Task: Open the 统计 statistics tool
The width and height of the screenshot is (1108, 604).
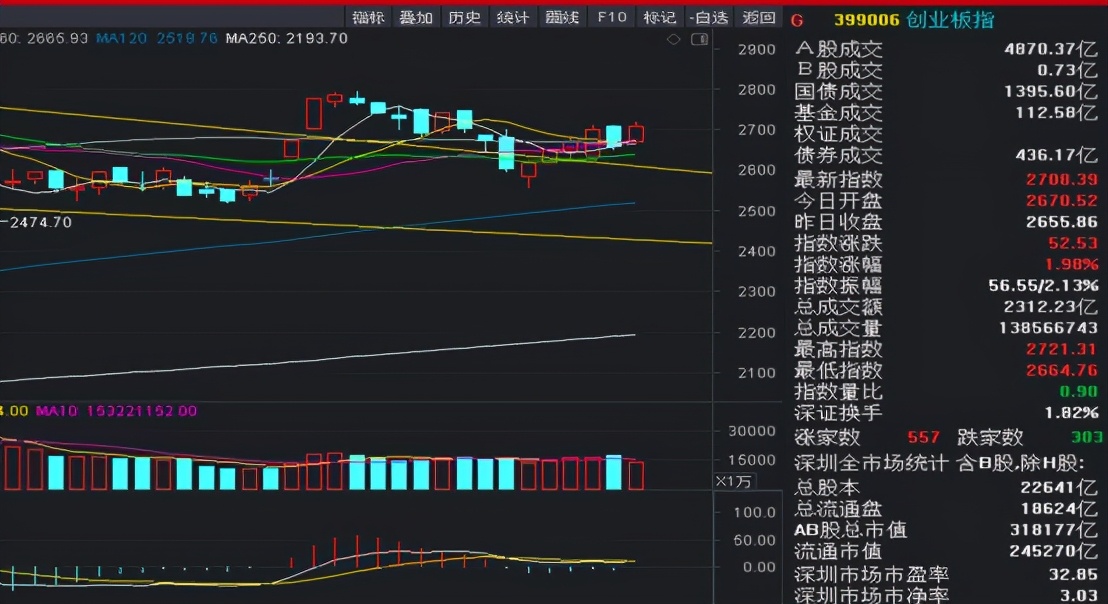Action: tap(513, 17)
